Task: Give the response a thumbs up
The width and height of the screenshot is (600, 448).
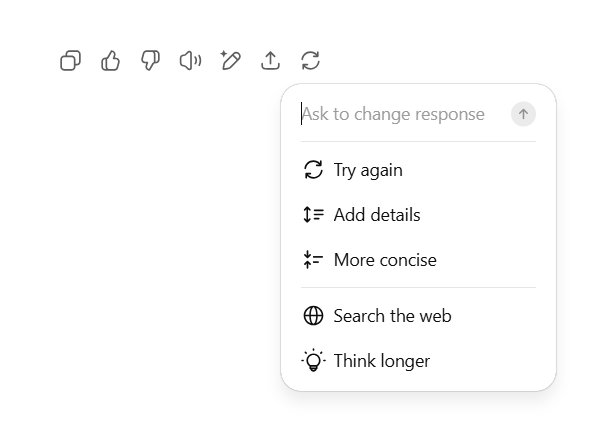Action: (111, 60)
